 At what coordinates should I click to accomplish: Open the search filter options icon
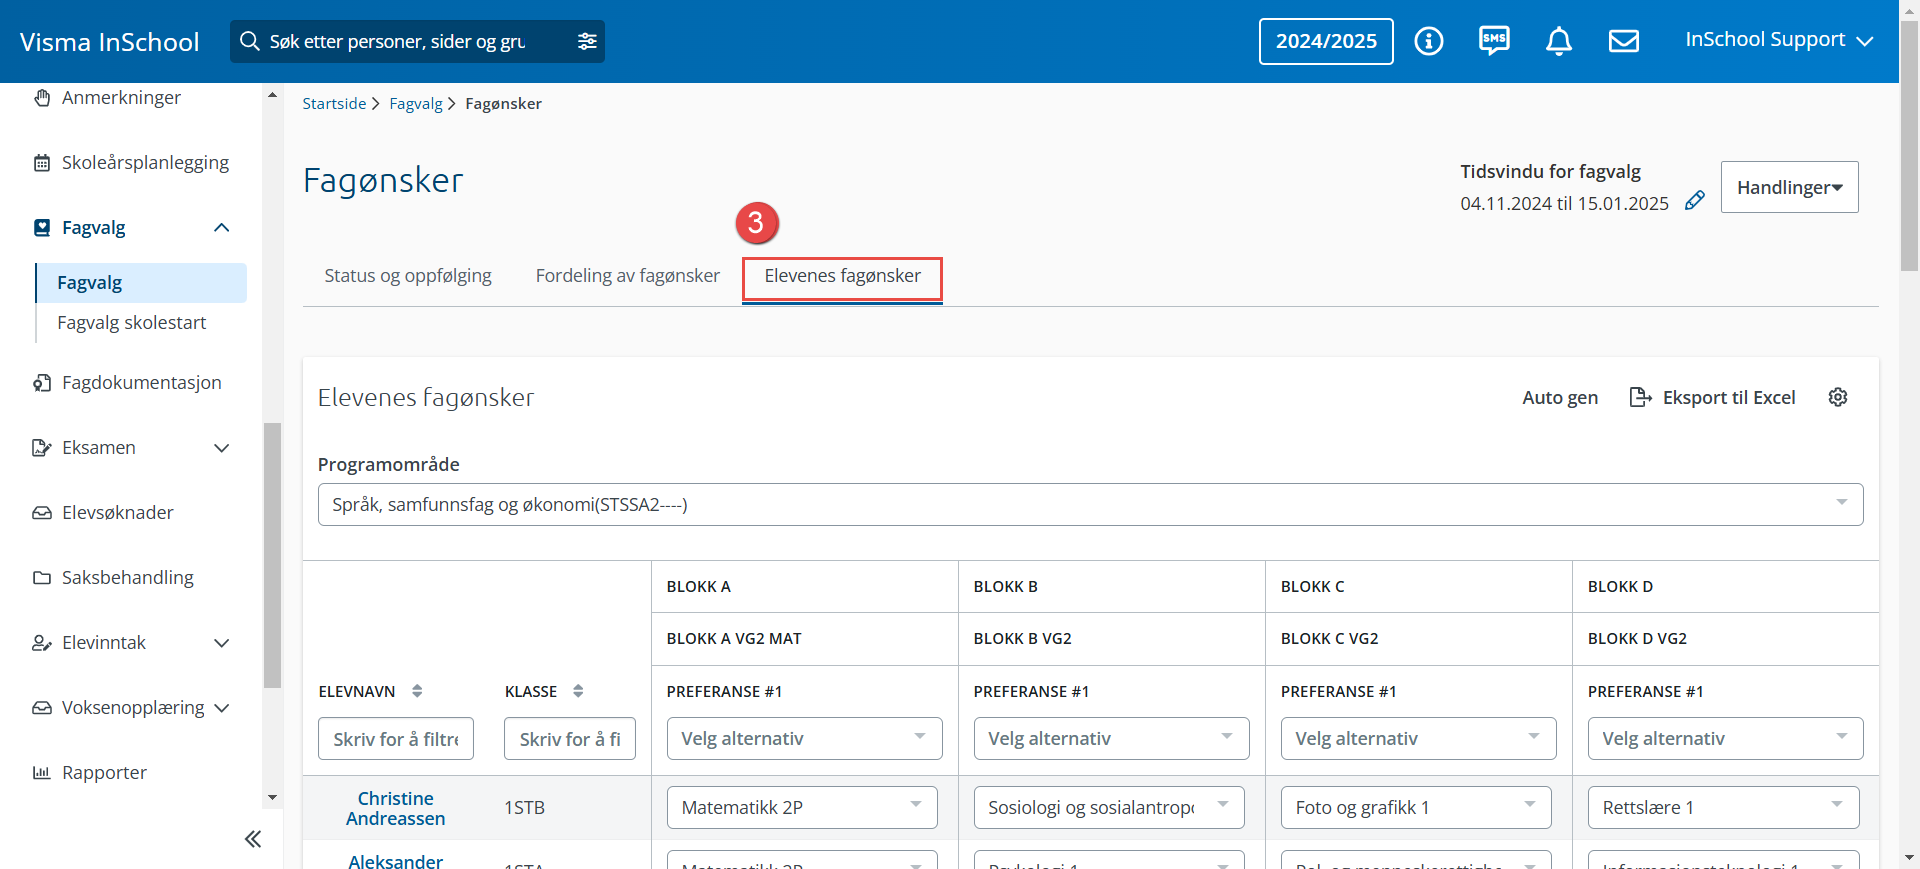(587, 41)
